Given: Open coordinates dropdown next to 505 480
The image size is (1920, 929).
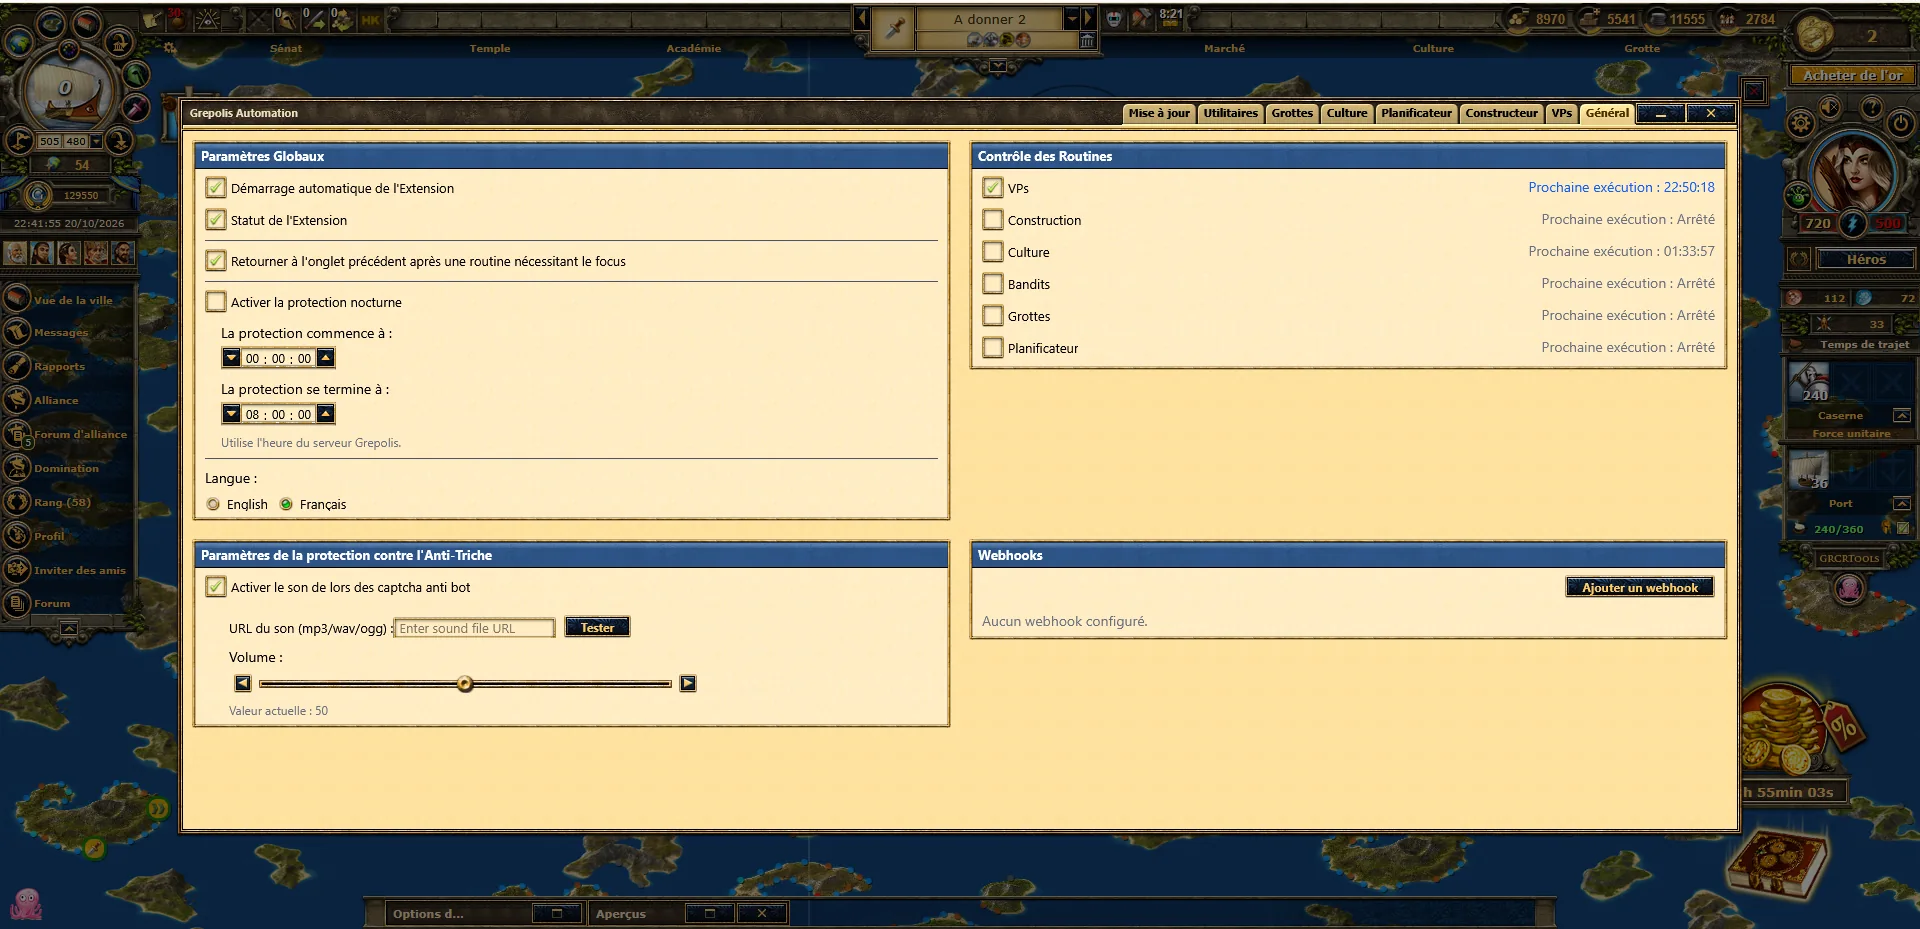Looking at the screenshot, I should [x=96, y=142].
